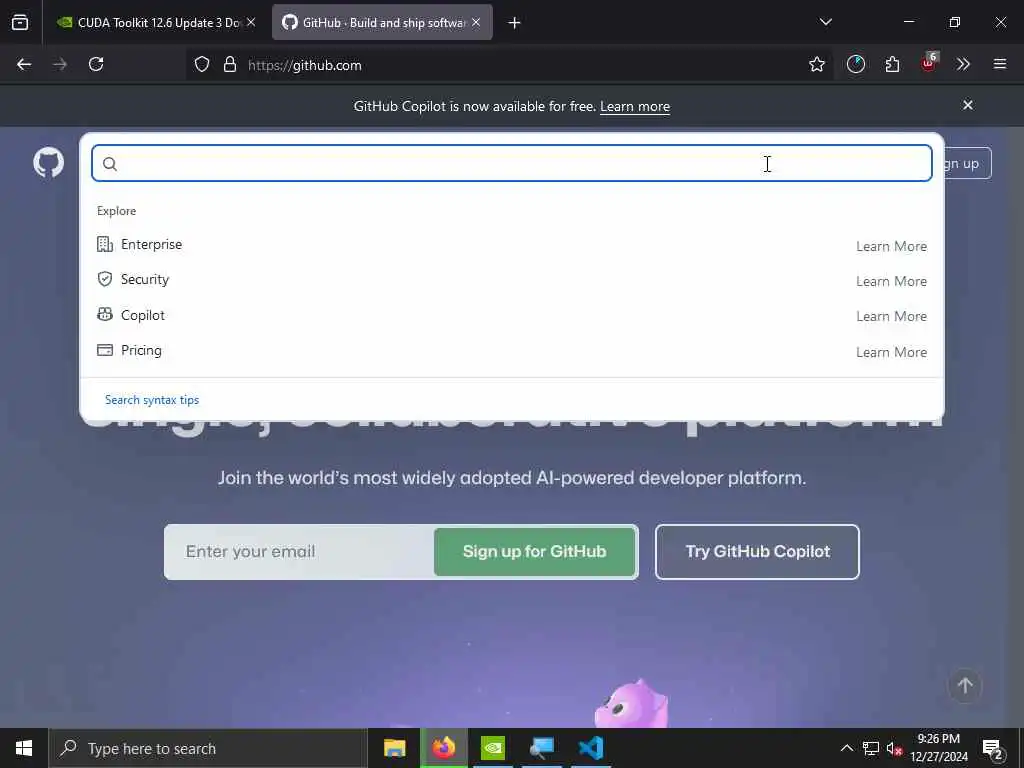1024x768 pixels.
Task: Open the Firefox application menu
Action: coord(1000,65)
